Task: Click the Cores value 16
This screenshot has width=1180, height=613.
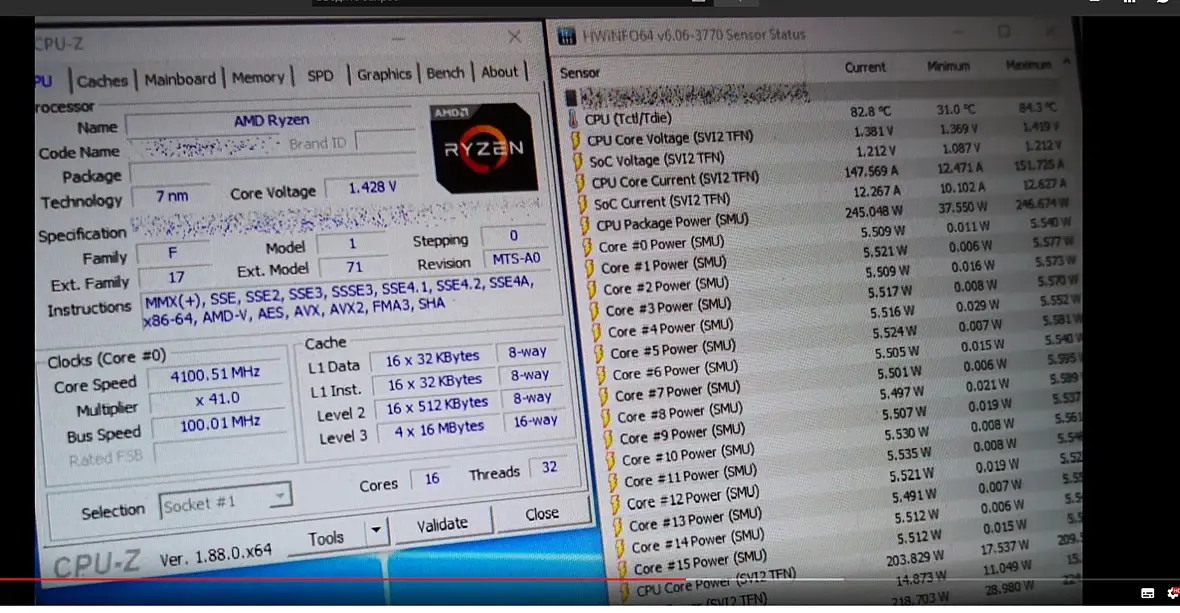Action: tap(431, 478)
